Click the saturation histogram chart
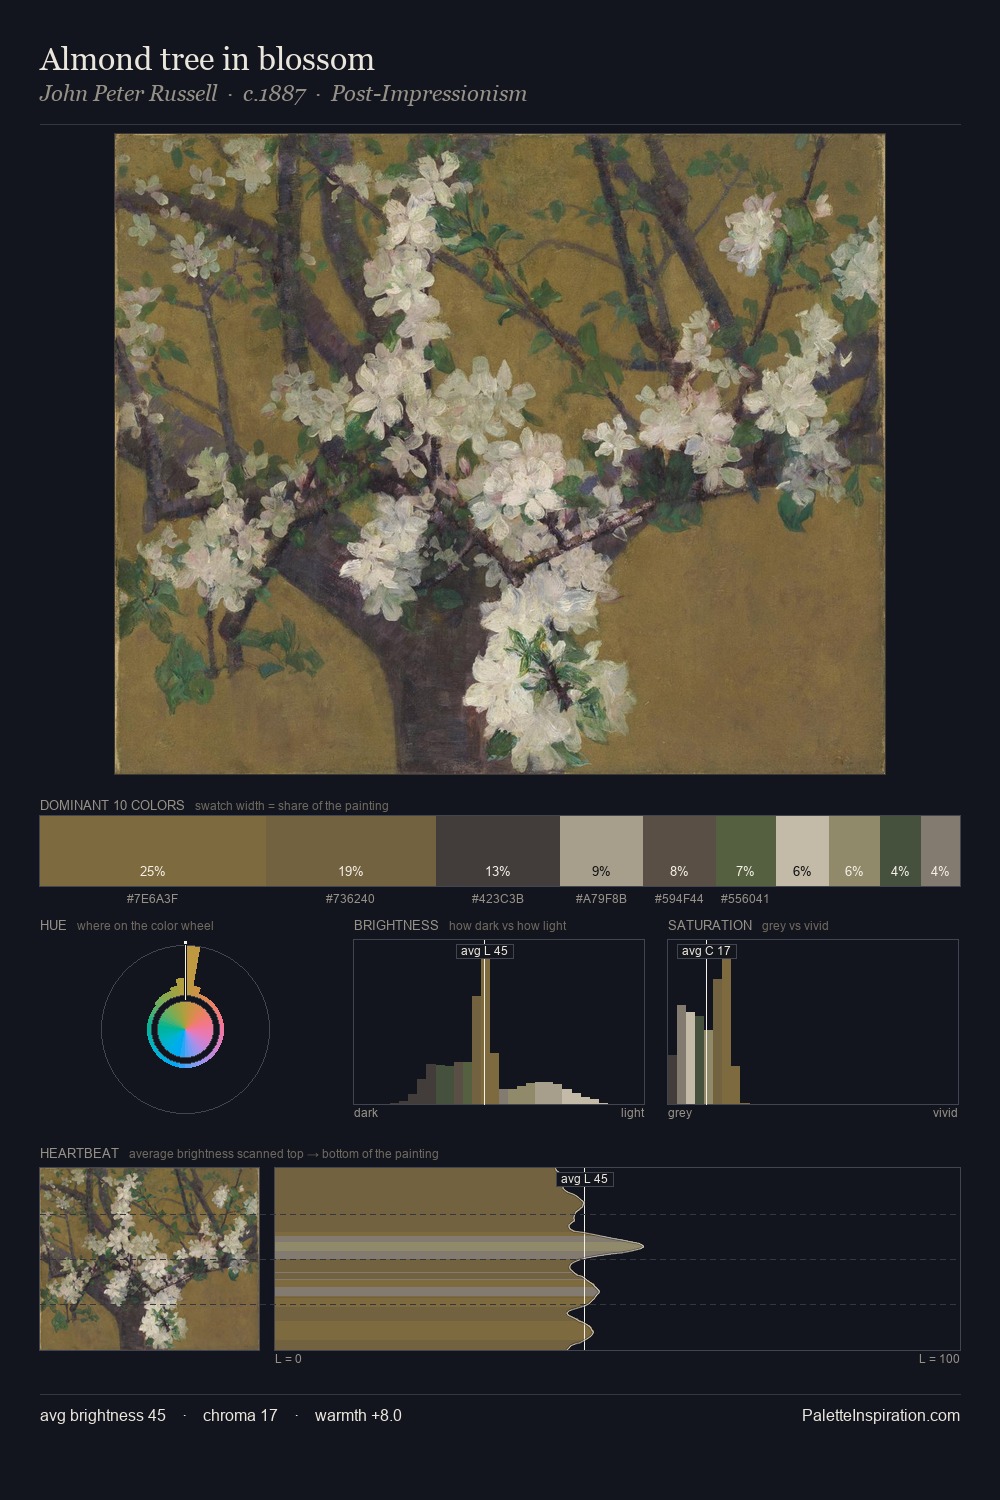This screenshot has height=1500, width=1000. click(x=813, y=1022)
